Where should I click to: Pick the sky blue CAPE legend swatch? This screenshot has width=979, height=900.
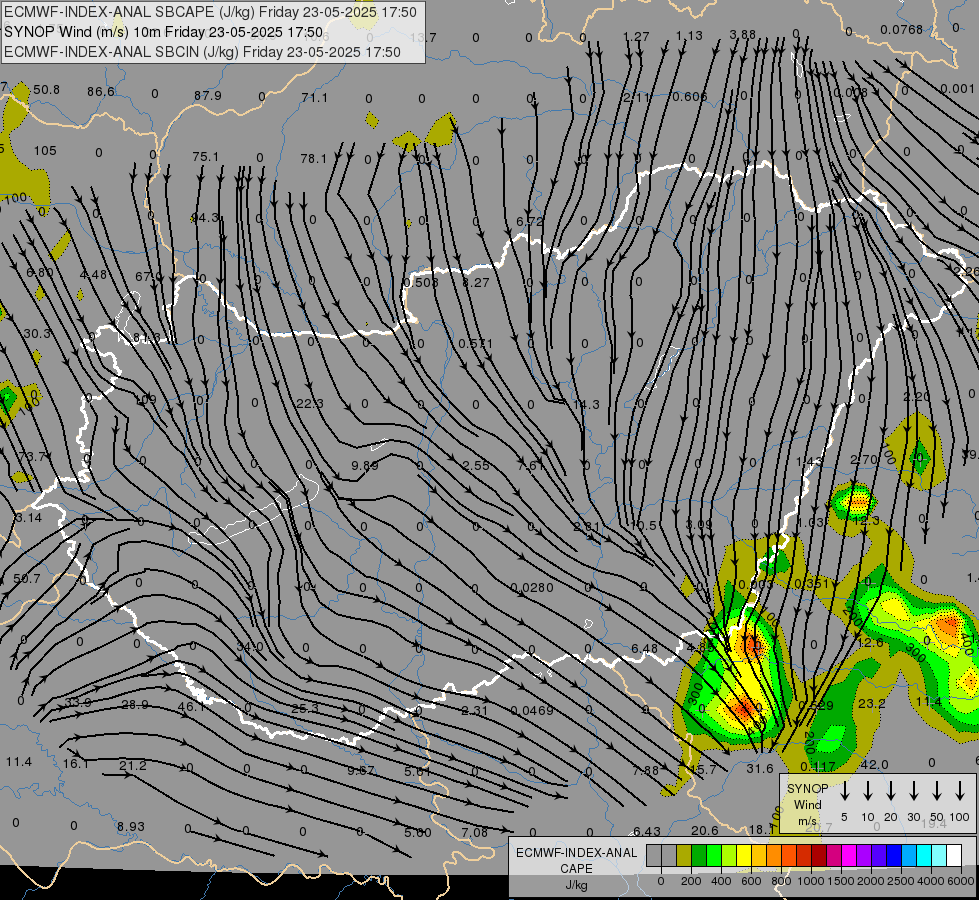[x=908, y=856]
